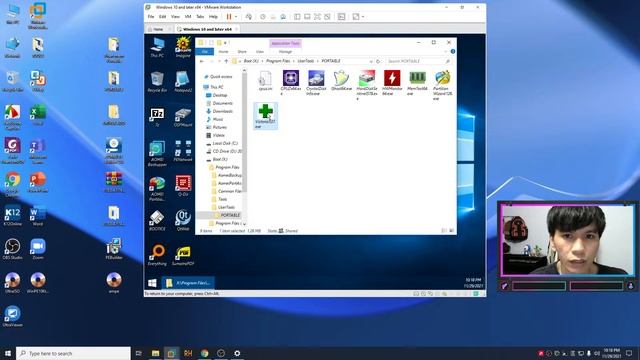
Task: Open the 7z shortcut on VM desktop
Action: [x=157, y=118]
